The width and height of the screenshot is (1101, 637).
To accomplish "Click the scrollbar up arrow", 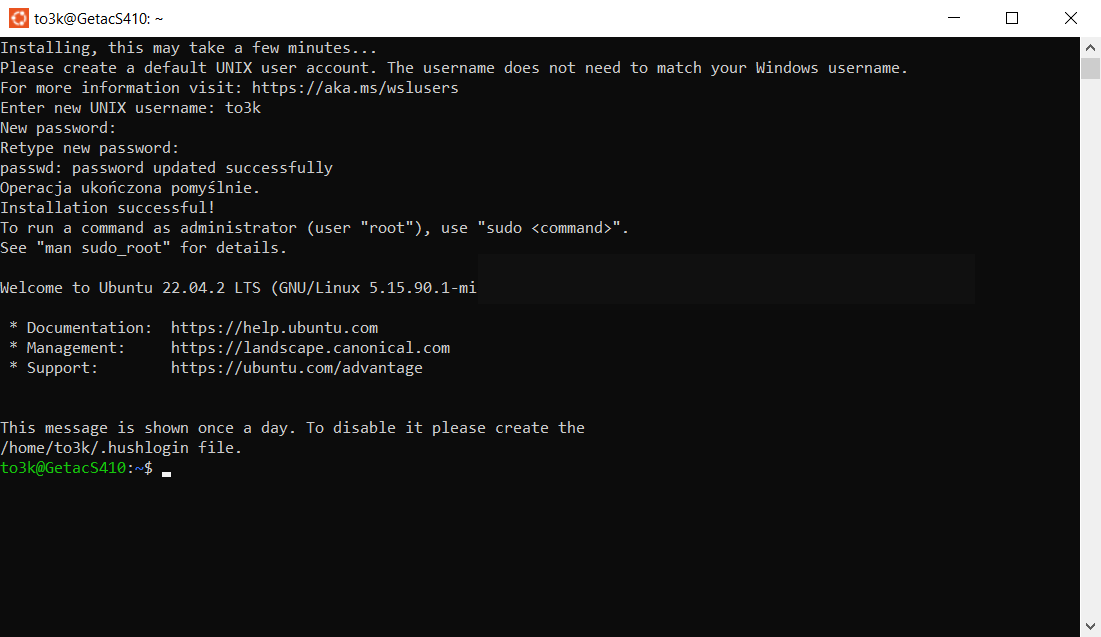I will [x=1090, y=47].
